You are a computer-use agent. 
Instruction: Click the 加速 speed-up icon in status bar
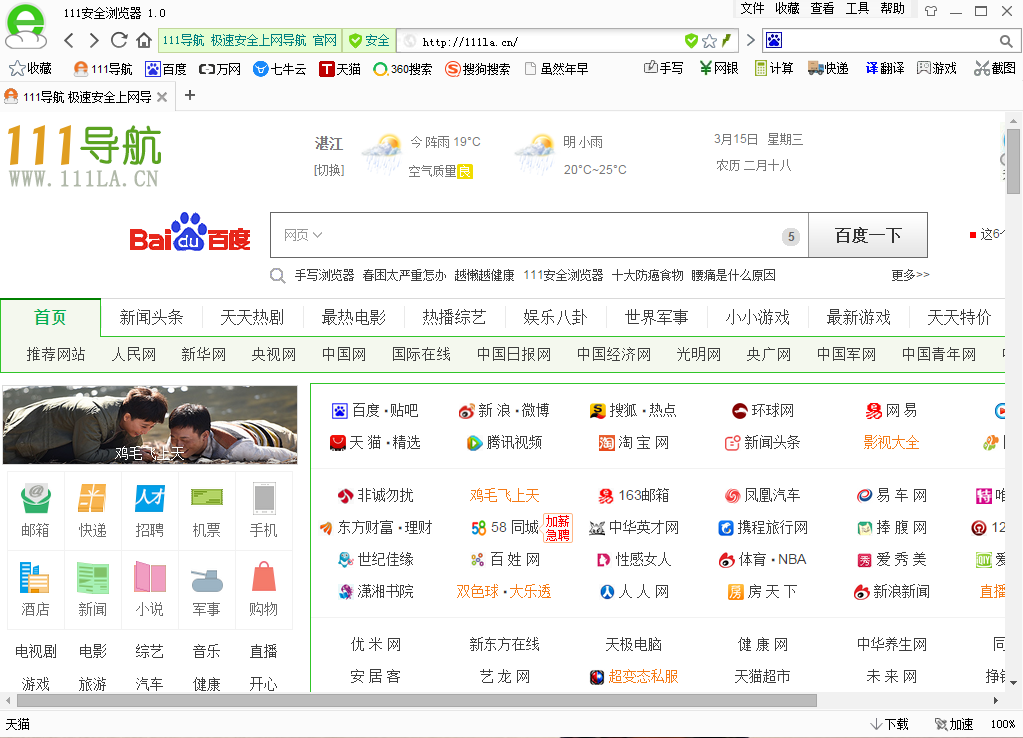[947, 723]
